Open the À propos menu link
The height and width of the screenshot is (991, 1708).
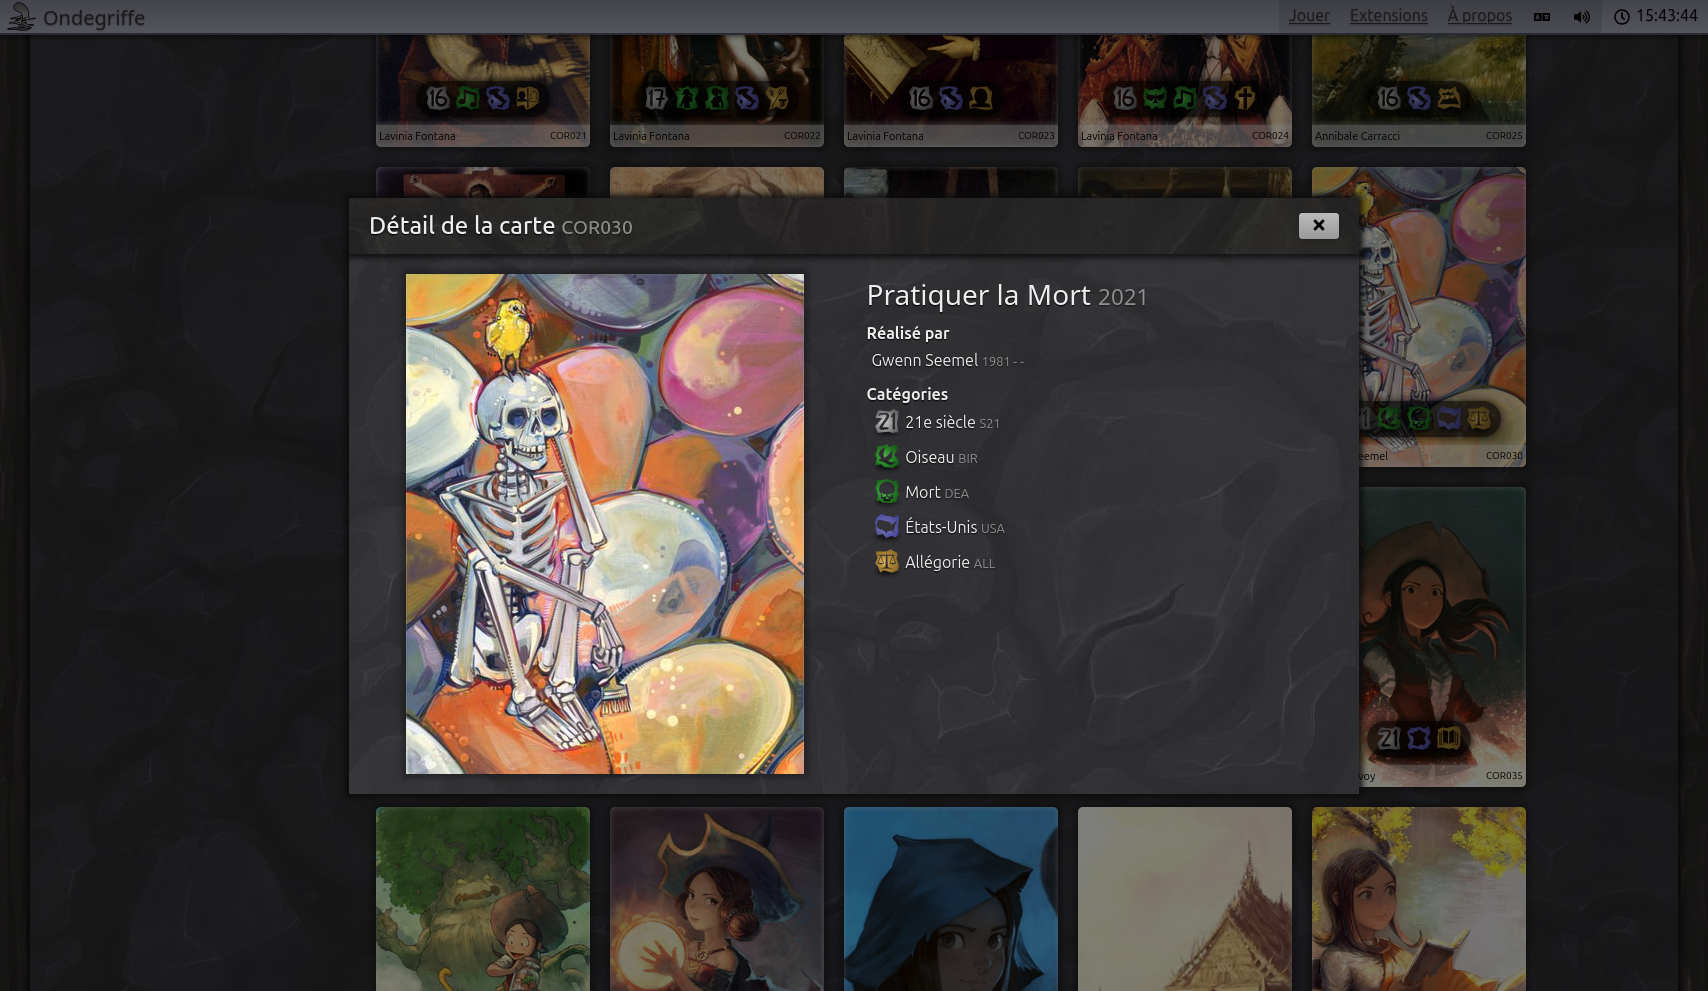point(1479,16)
